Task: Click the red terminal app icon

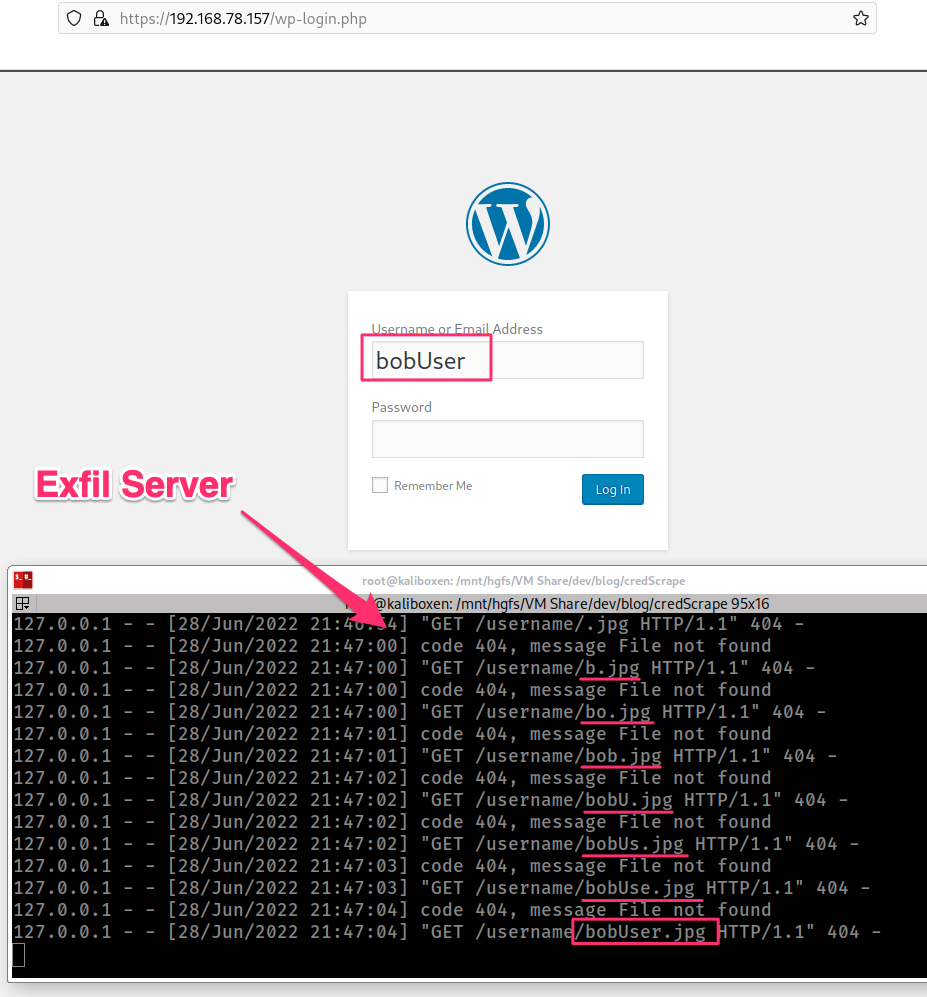Action: (x=24, y=580)
